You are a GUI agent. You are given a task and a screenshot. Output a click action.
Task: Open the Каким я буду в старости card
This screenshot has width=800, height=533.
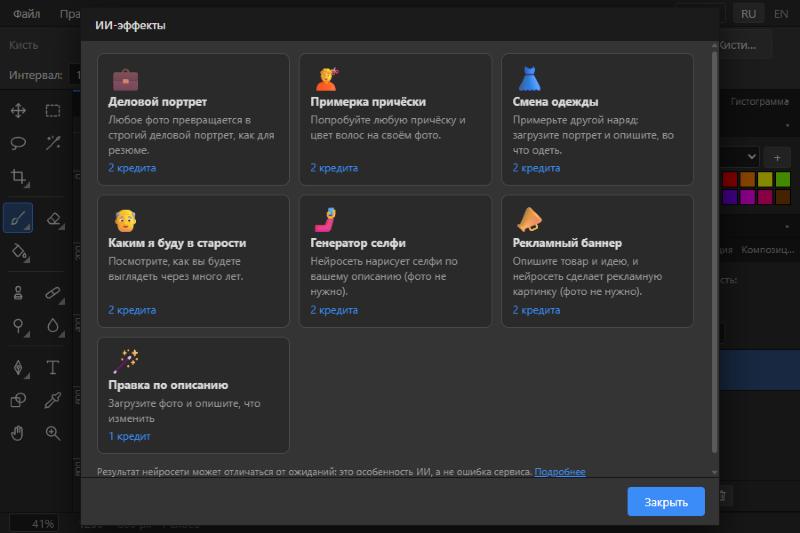pos(193,261)
